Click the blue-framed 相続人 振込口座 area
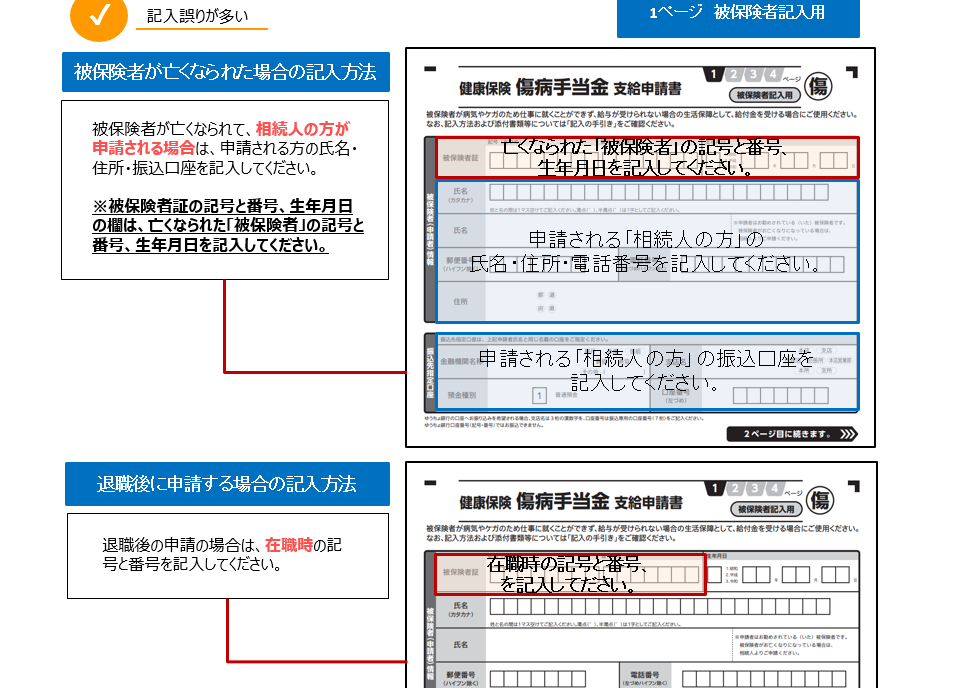Image resolution: width=972 pixels, height=688 pixels. tap(645, 370)
